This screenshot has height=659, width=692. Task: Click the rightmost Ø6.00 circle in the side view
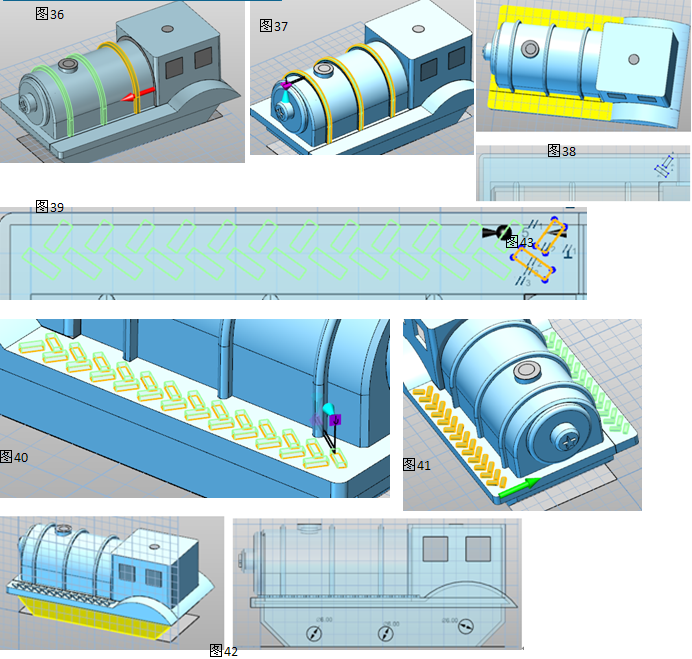coord(466,626)
